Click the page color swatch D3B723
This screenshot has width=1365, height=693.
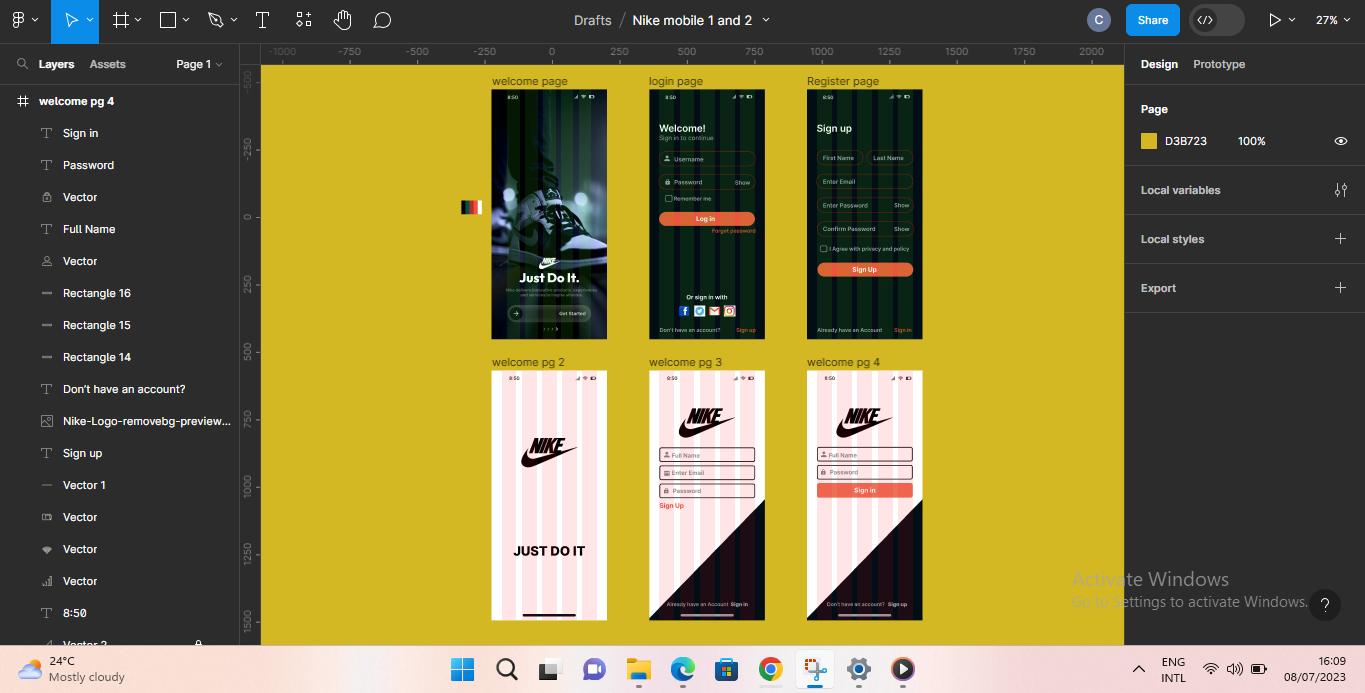tap(1149, 141)
